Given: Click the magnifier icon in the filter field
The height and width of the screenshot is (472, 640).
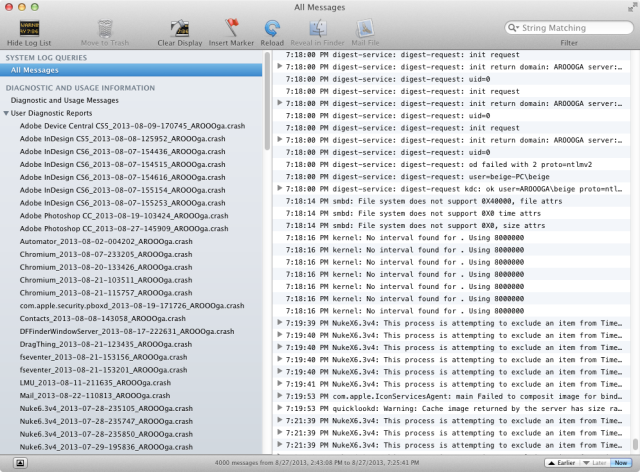Looking at the screenshot, I should click(x=513, y=28).
